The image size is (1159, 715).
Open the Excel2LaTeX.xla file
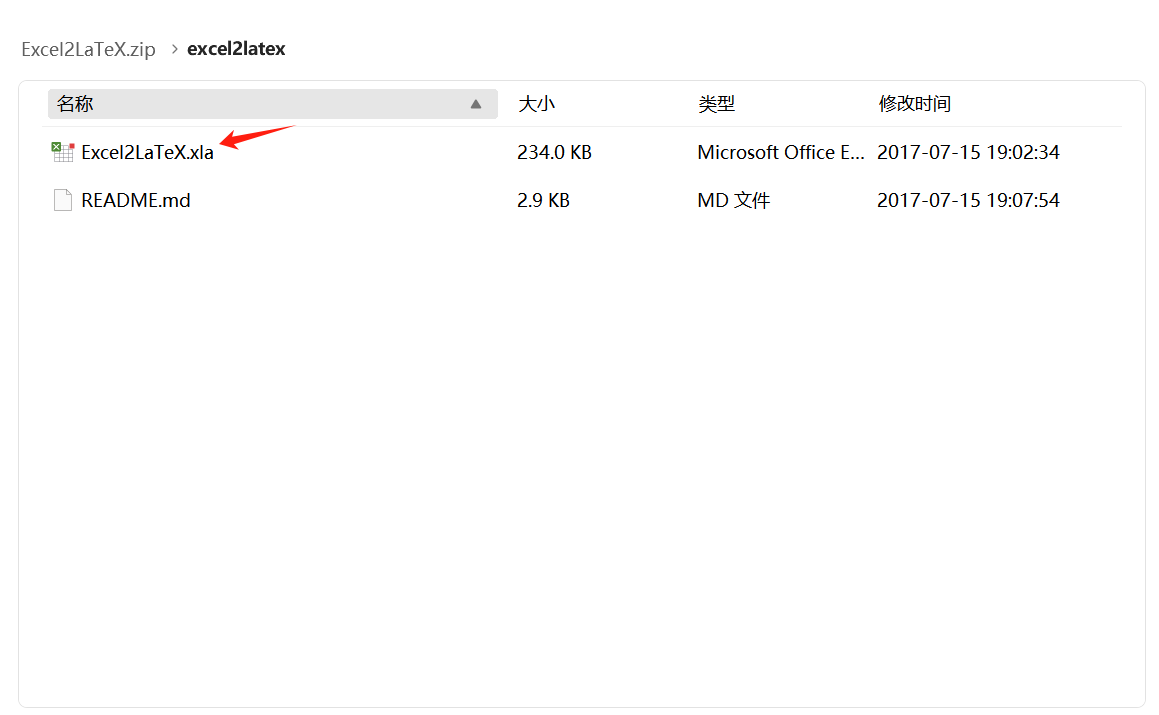pyautogui.click(x=147, y=152)
